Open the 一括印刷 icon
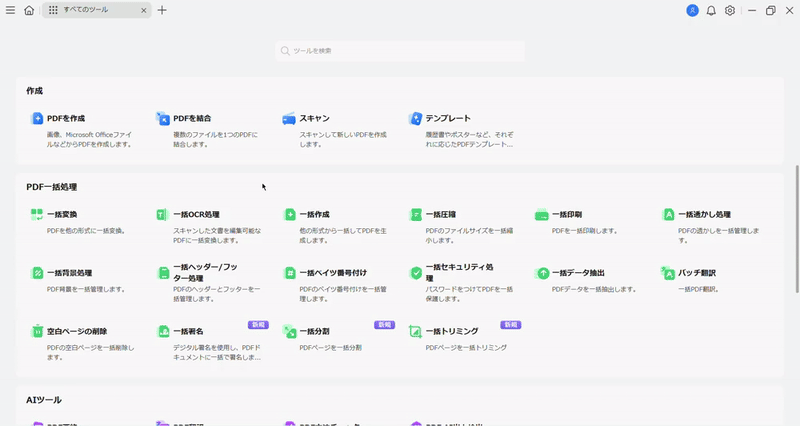The height and width of the screenshot is (426, 800). [x=541, y=215]
